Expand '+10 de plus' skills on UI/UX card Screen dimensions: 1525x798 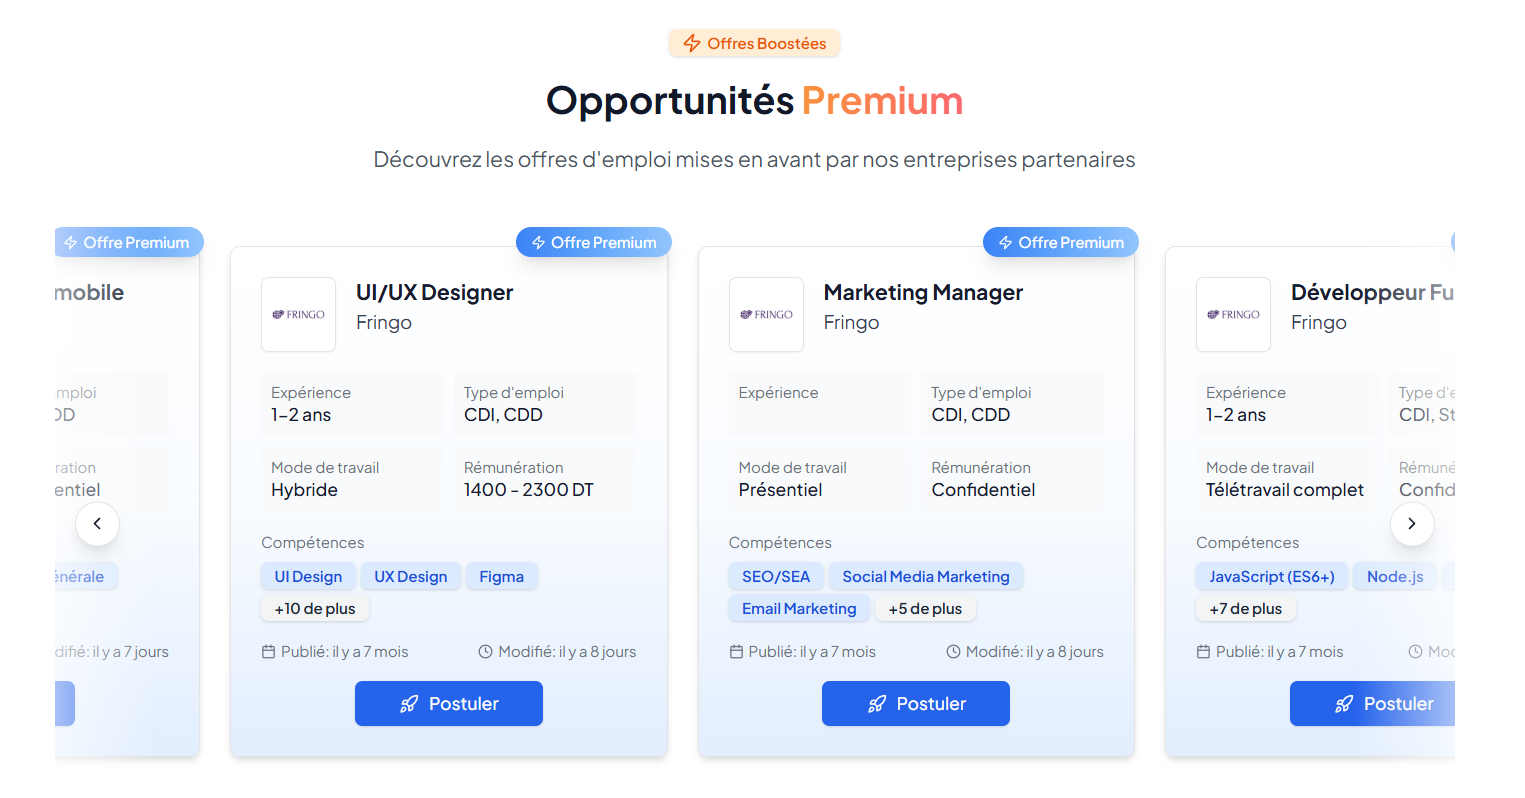pyautogui.click(x=315, y=609)
